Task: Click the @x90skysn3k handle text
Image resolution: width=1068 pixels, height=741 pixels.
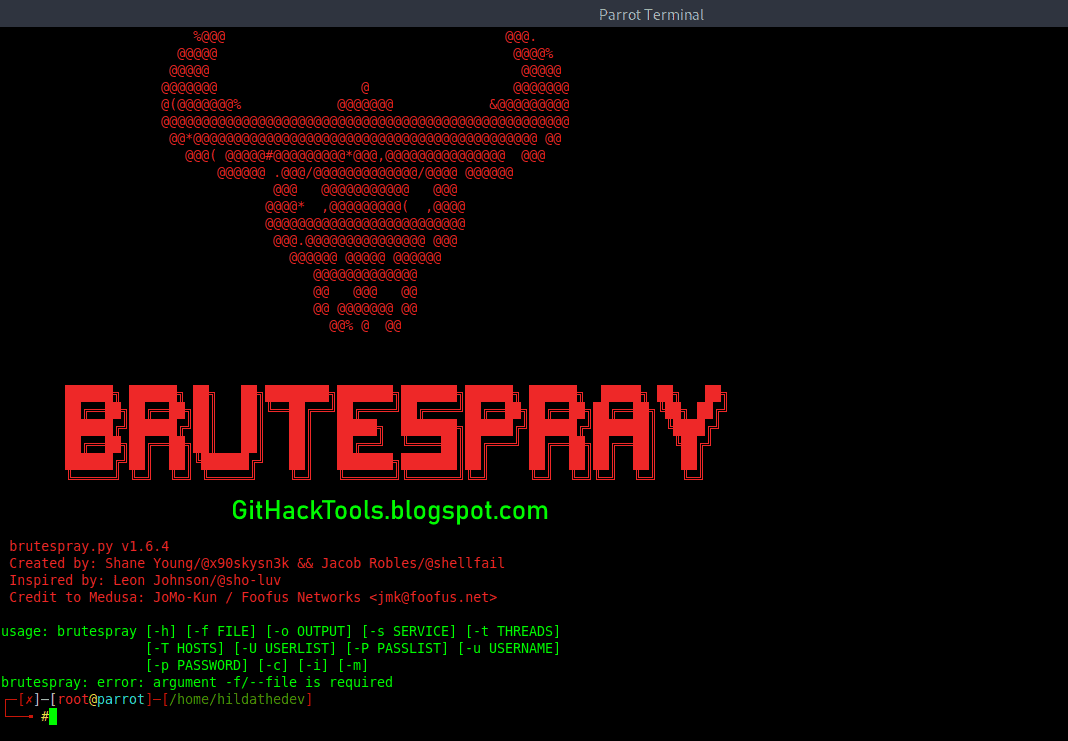Action: coord(245,563)
